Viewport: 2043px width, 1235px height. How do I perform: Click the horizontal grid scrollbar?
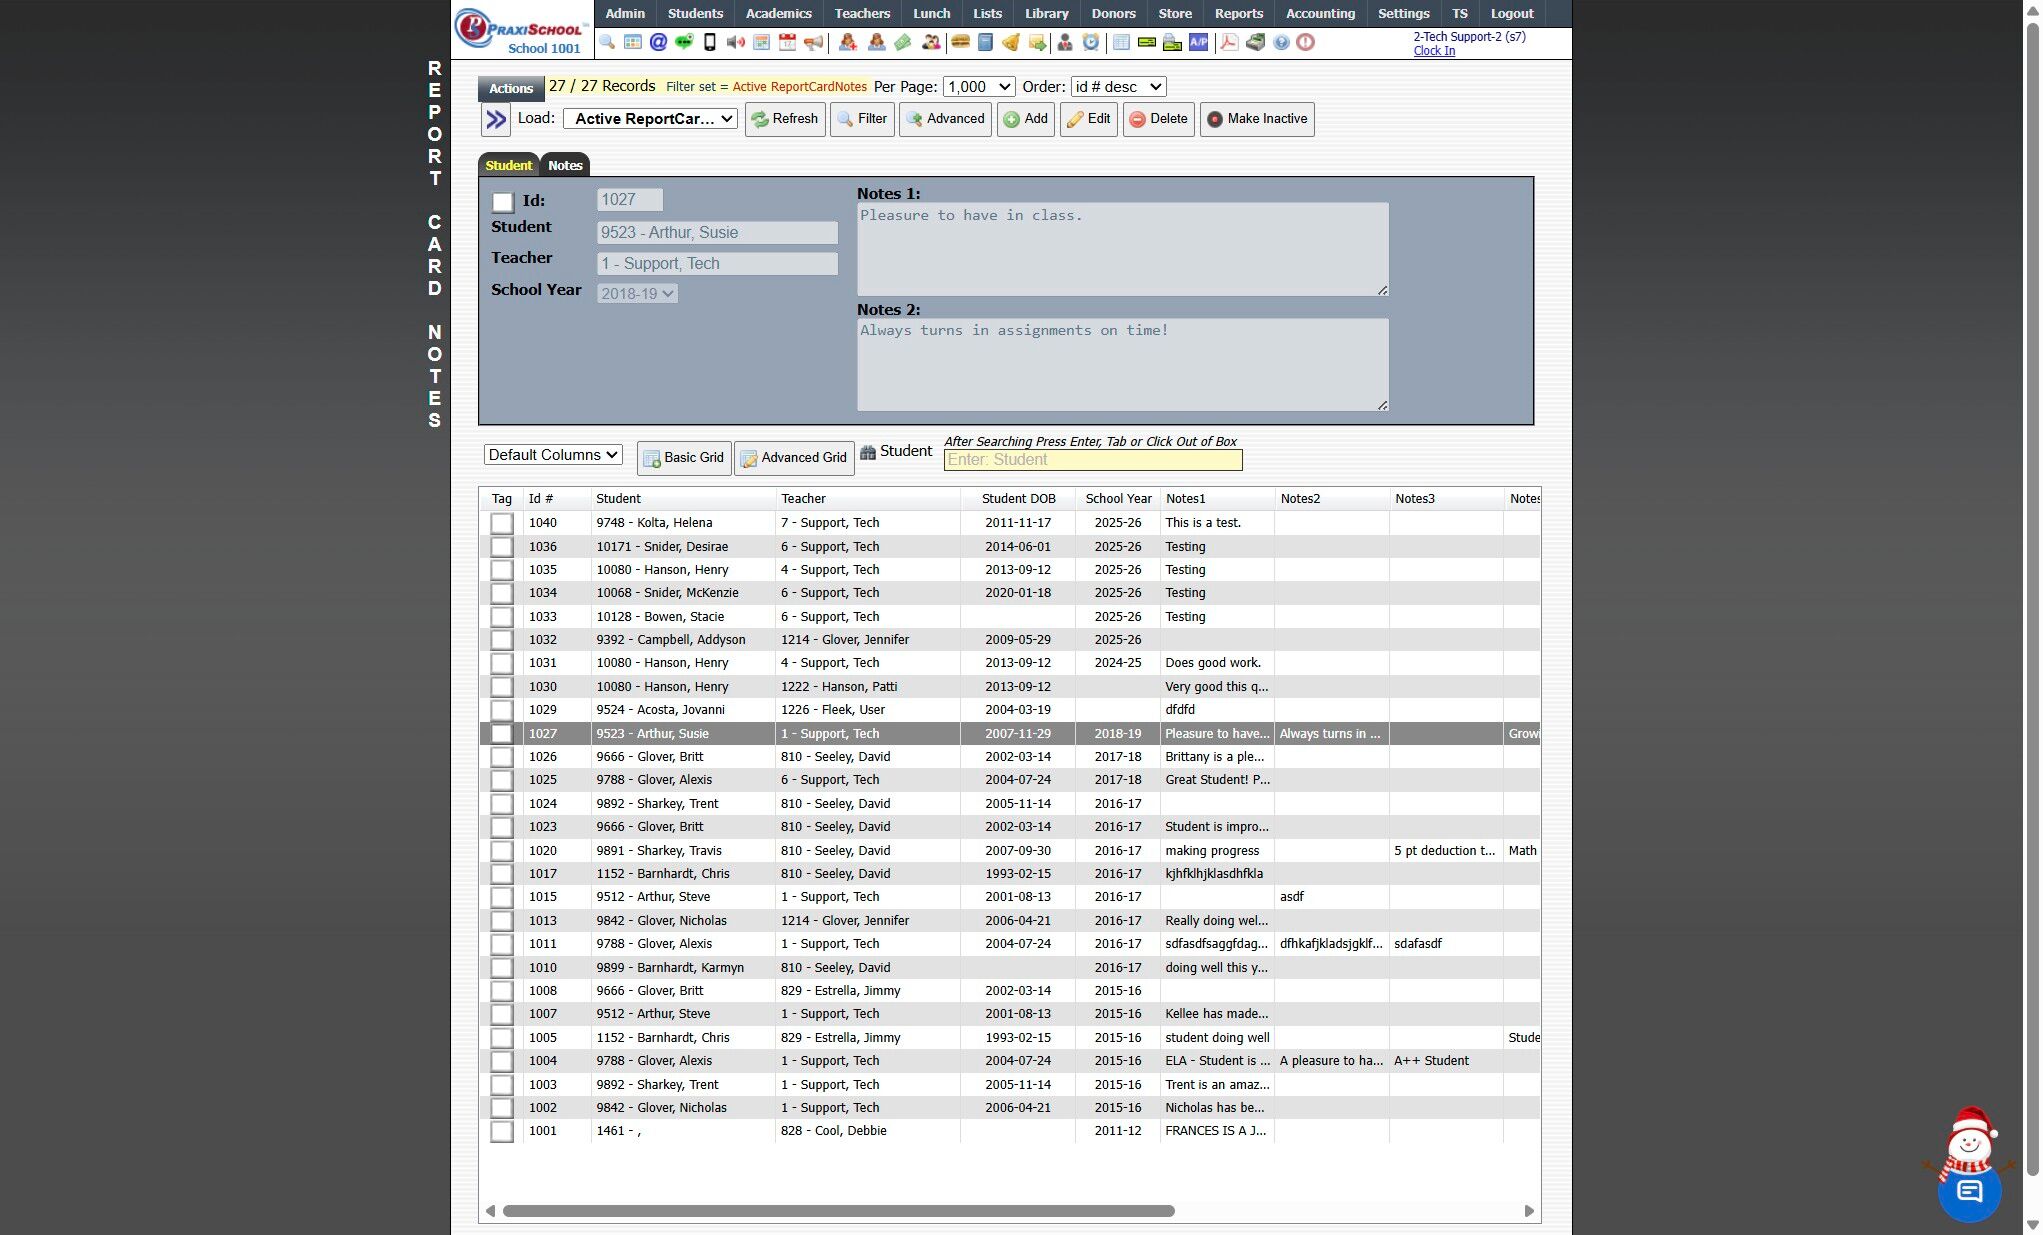838,1211
